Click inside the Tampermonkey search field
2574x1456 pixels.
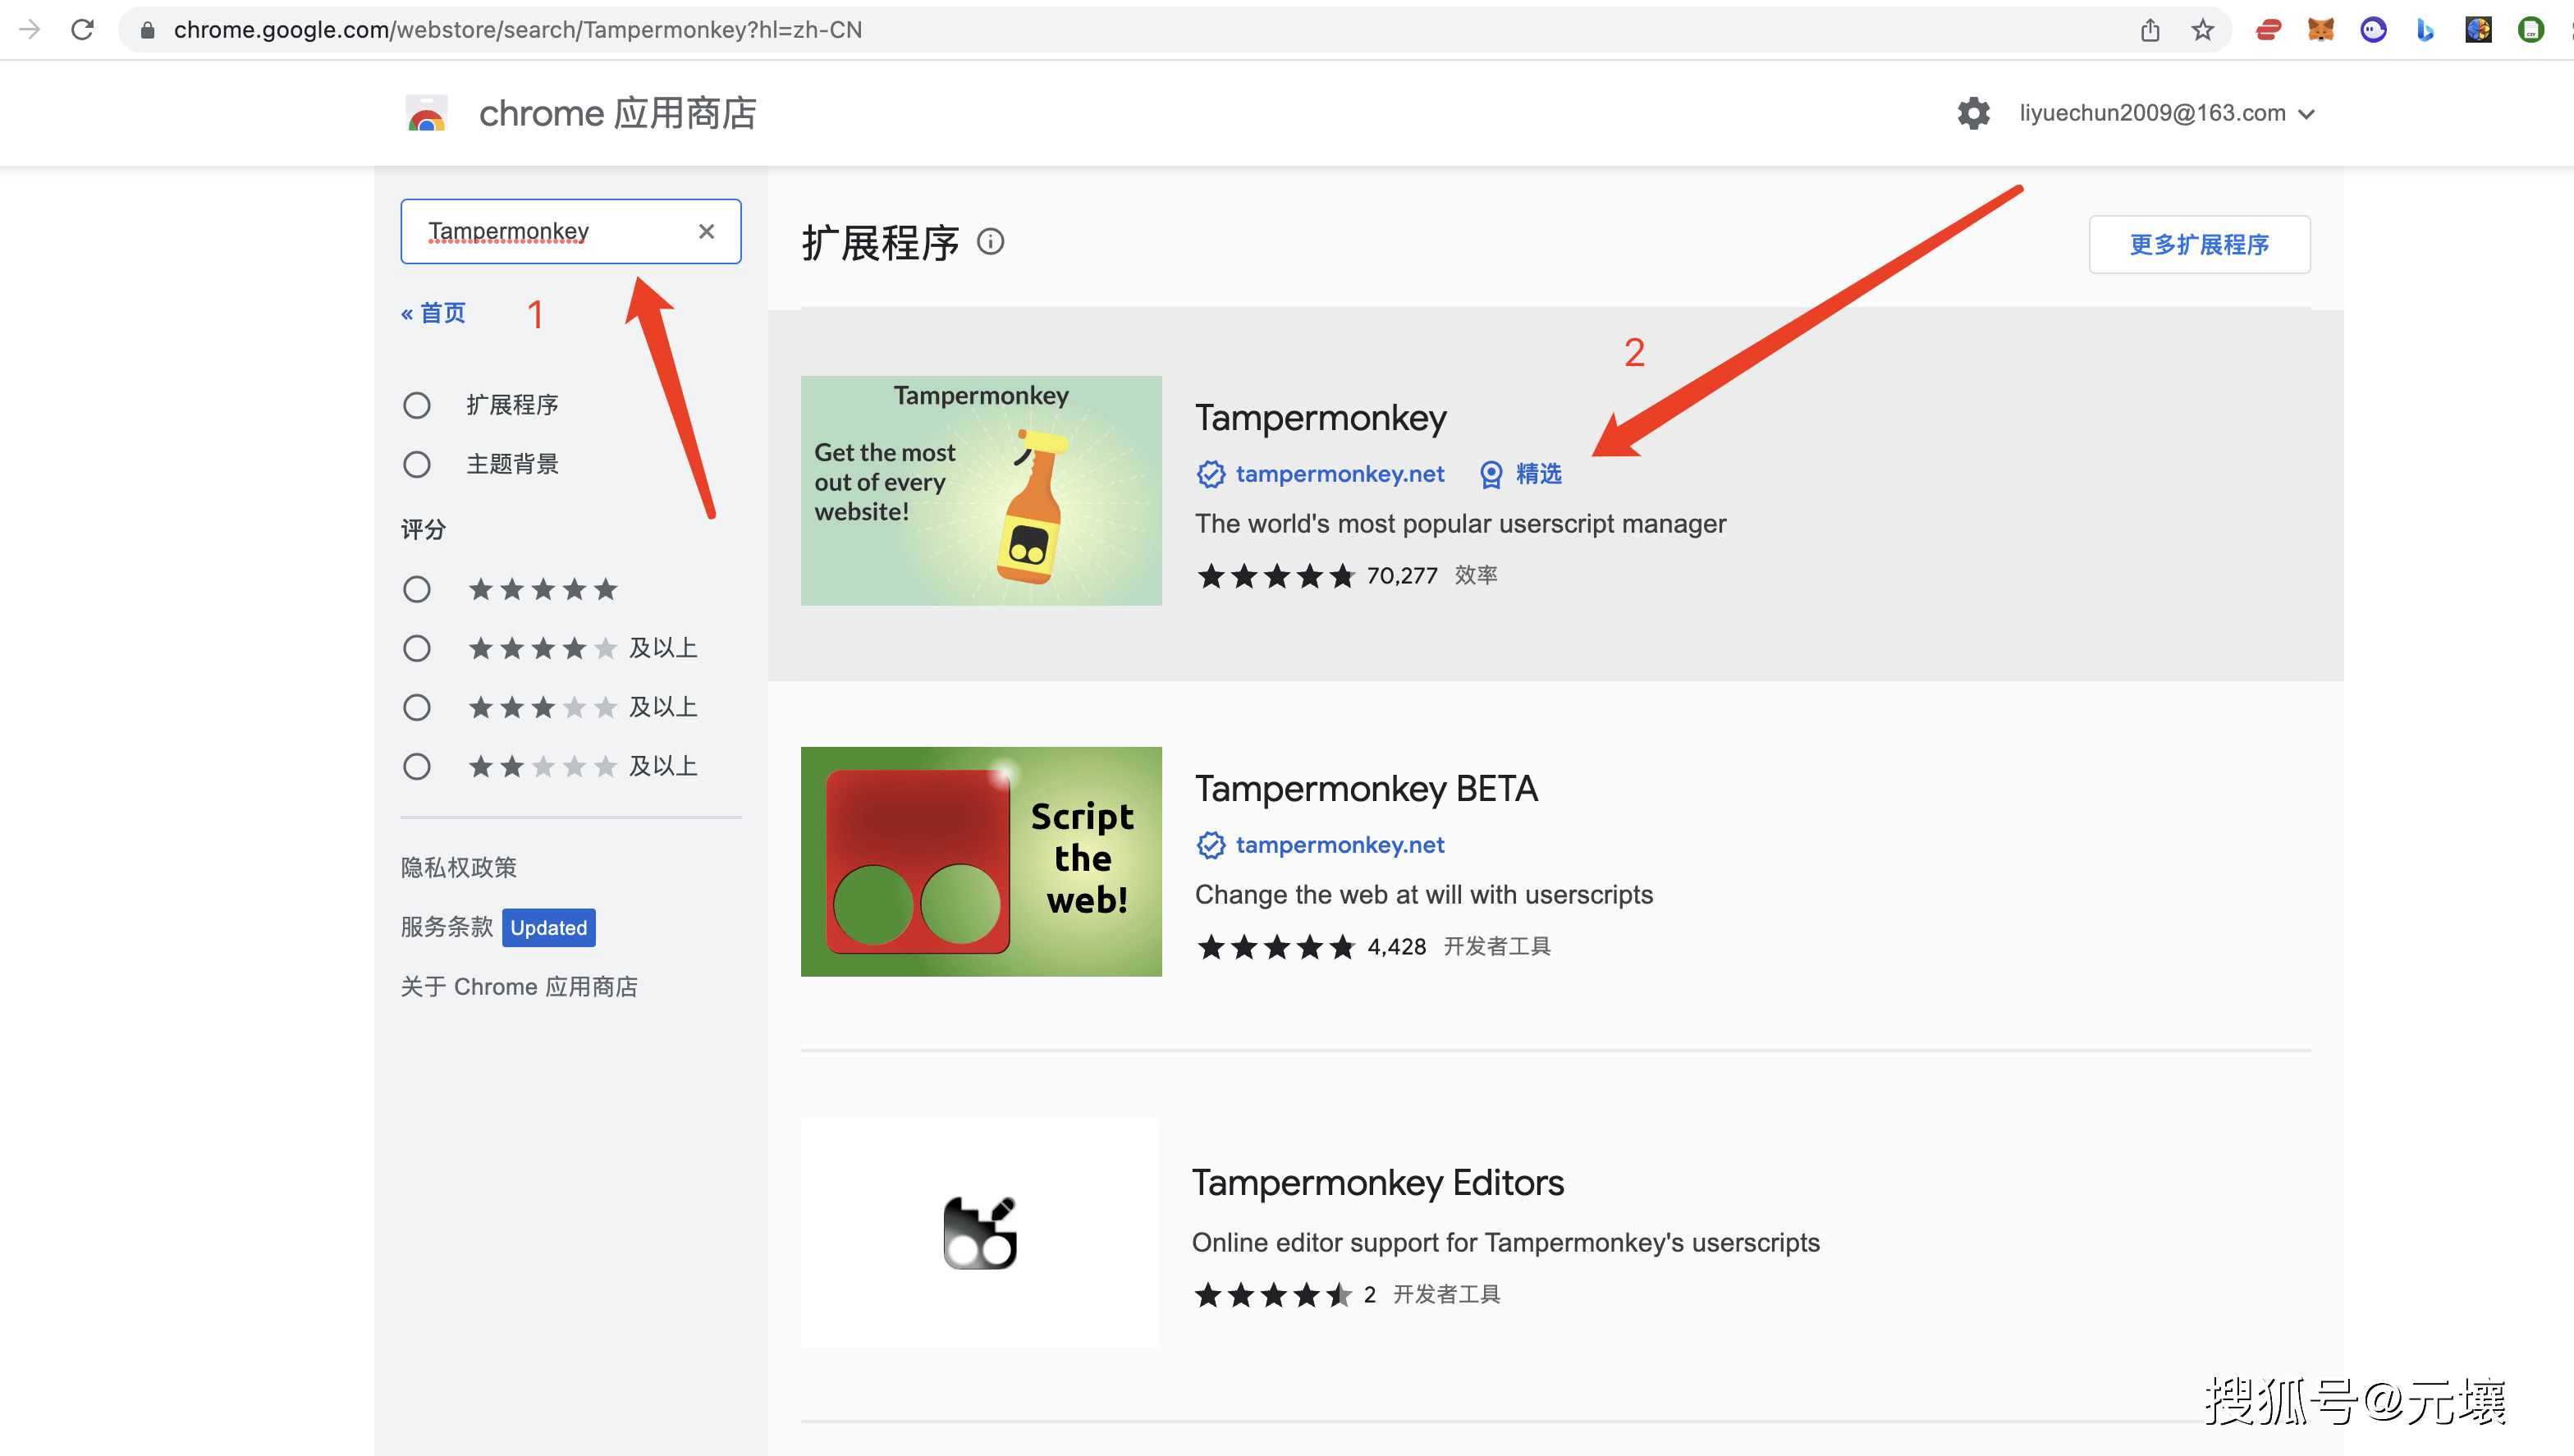540,231
